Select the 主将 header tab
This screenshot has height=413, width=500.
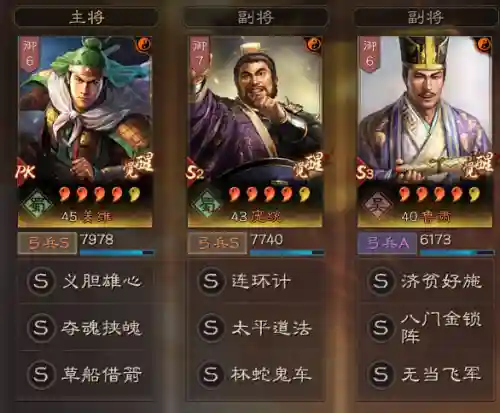click(x=86, y=17)
